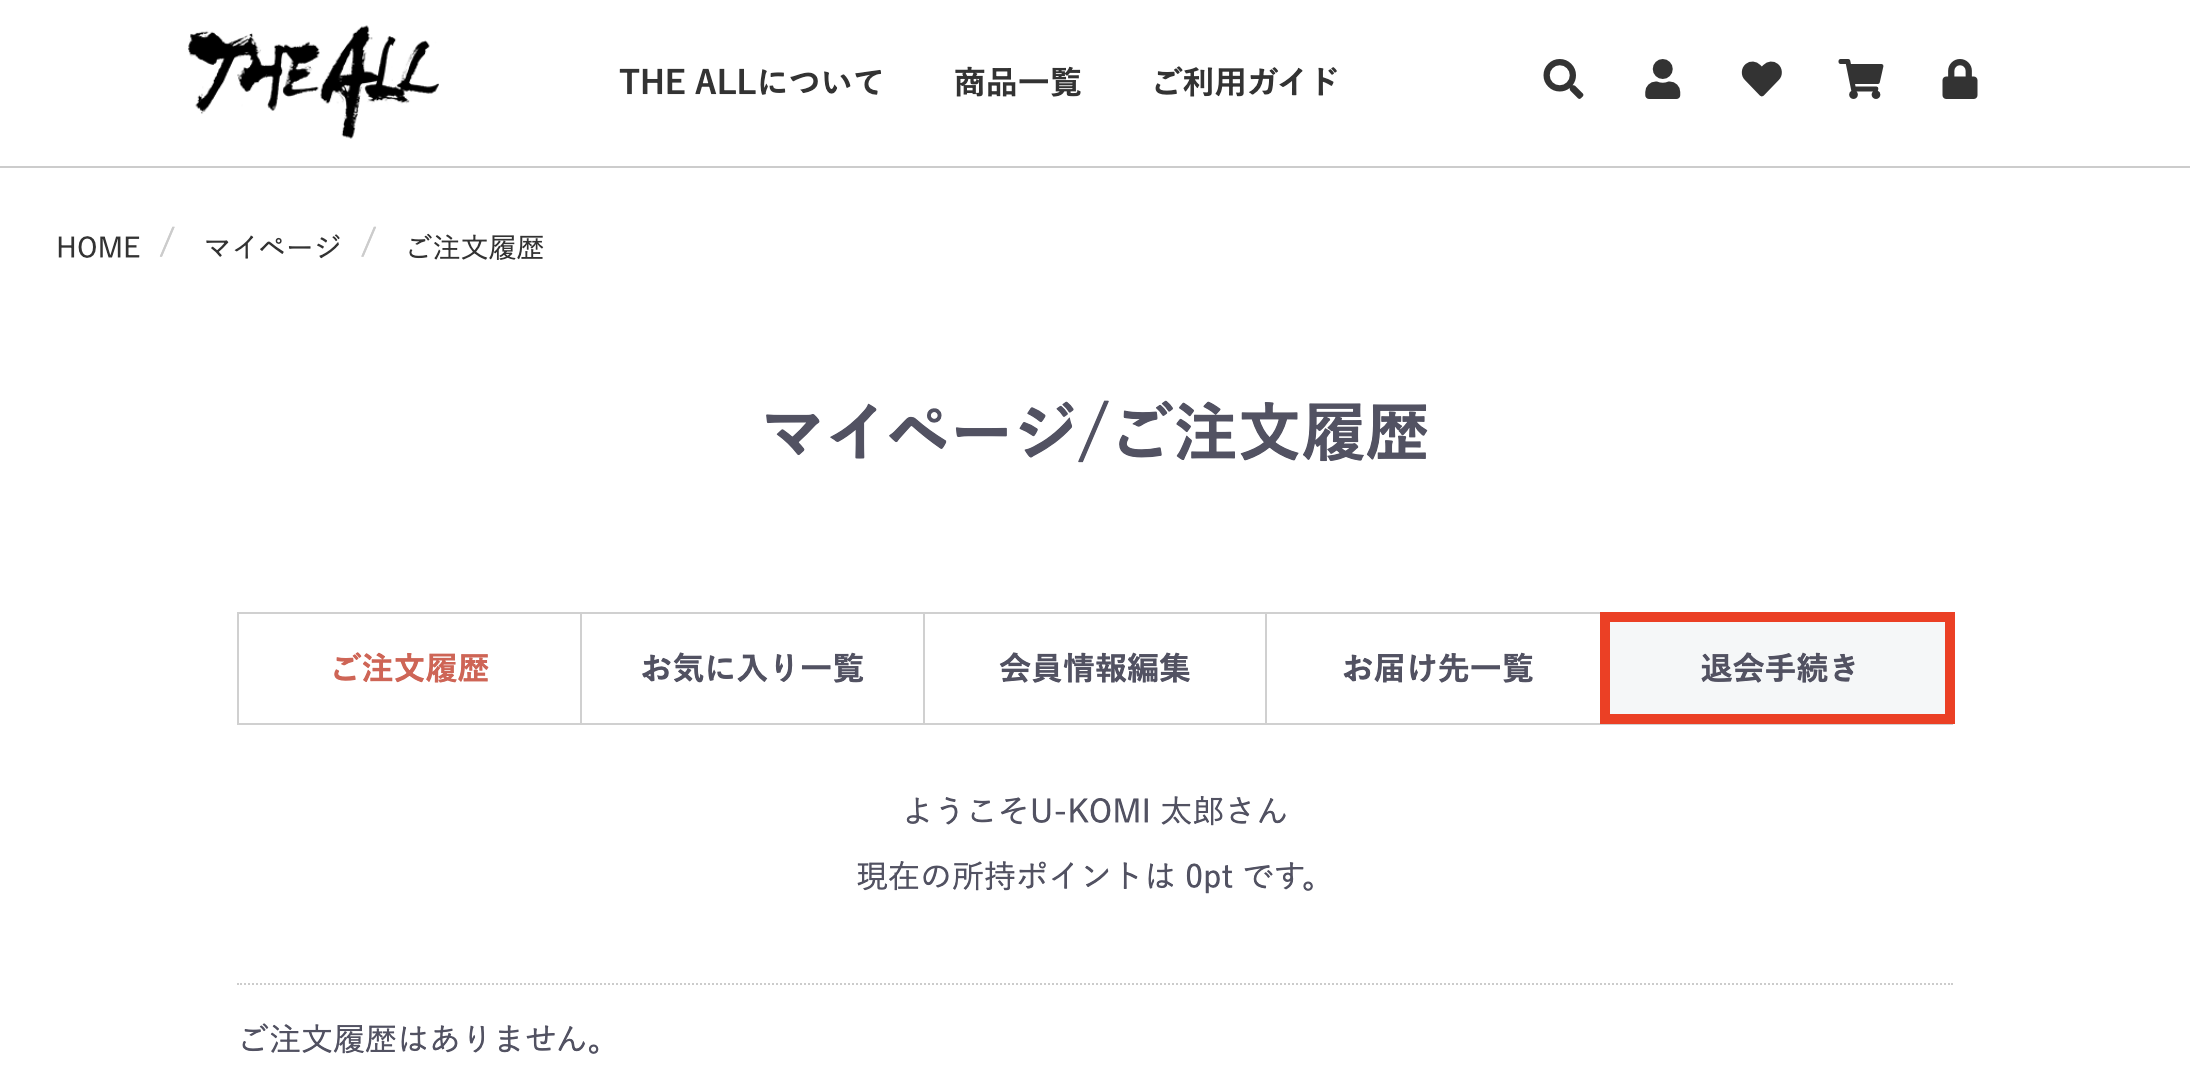
Task: Go to 商品一覧 in the navigation
Action: click(x=1017, y=82)
